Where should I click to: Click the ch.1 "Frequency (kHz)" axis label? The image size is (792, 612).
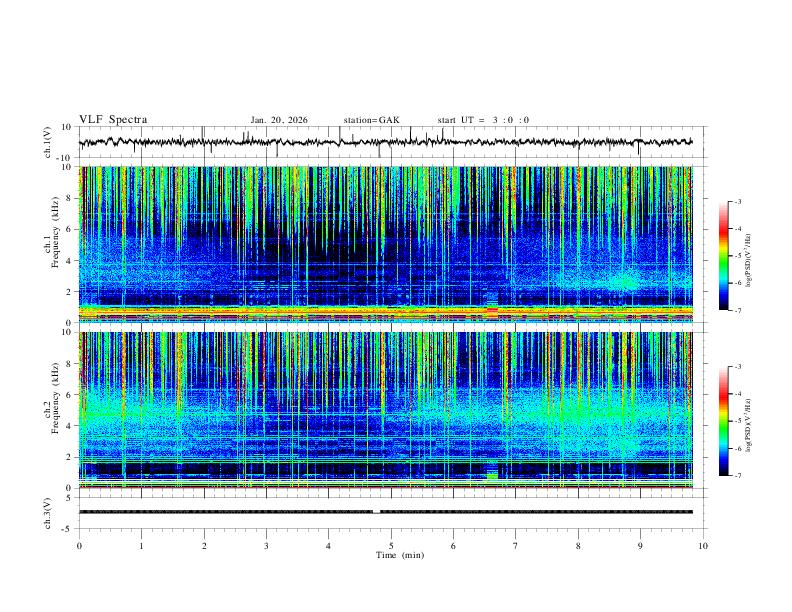[55, 233]
